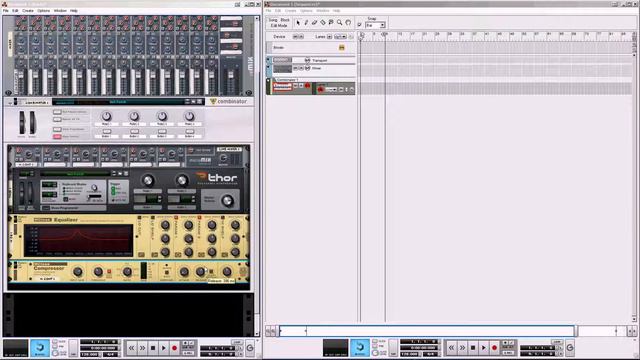Click Rewind in the sequencer window transport
The image size is (640, 360).
point(451,348)
